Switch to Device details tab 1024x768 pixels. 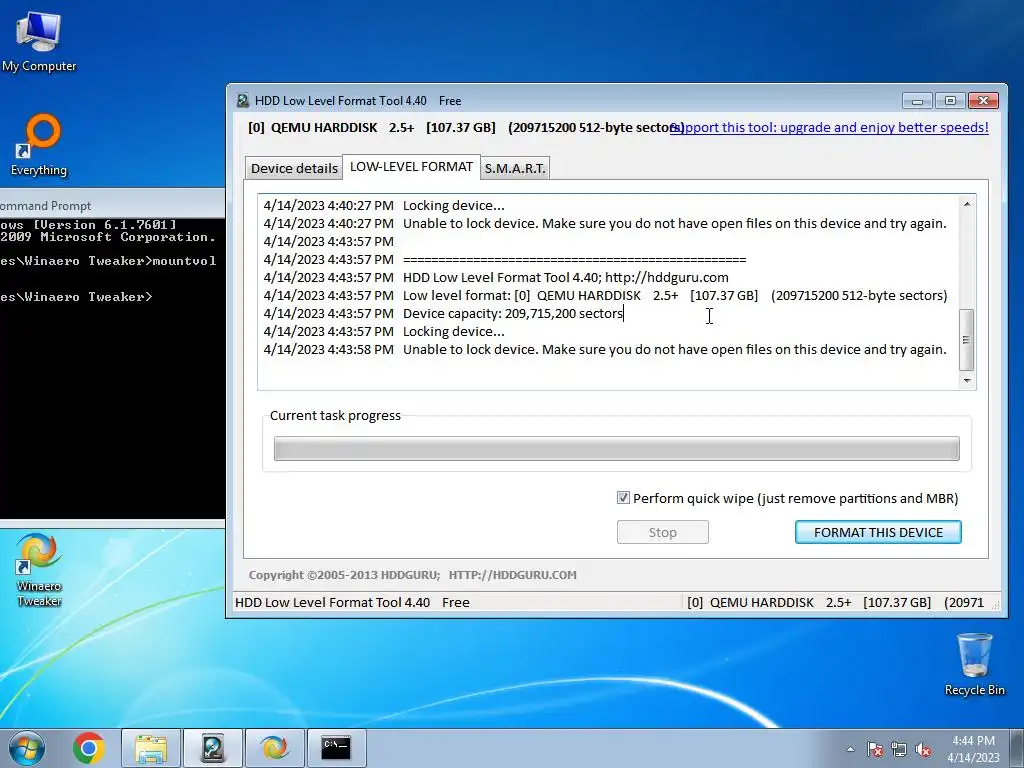[x=294, y=168]
